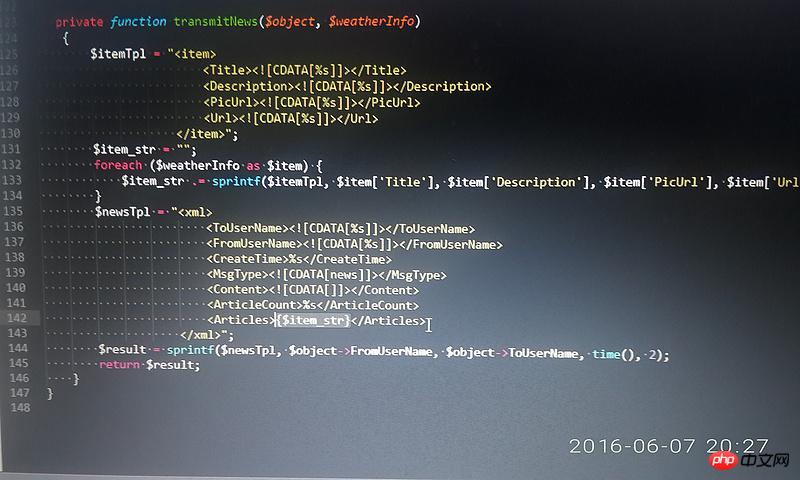This screenshot has height=480, width=800.
Task: Click the time() function call
Action: pos(613,354)
